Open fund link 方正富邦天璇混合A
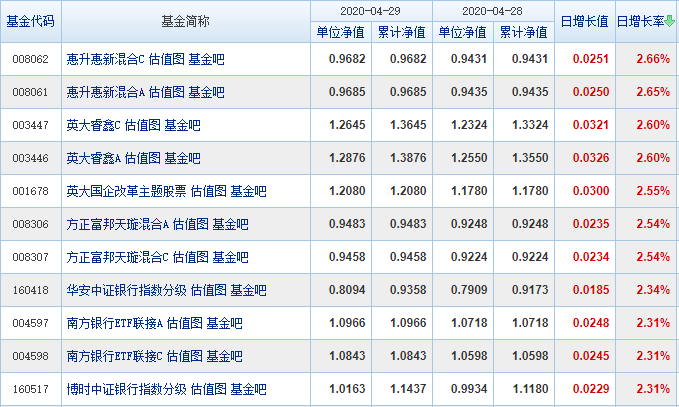The width and height of the screenshot is (679, 407). click(x=117, y=224)
